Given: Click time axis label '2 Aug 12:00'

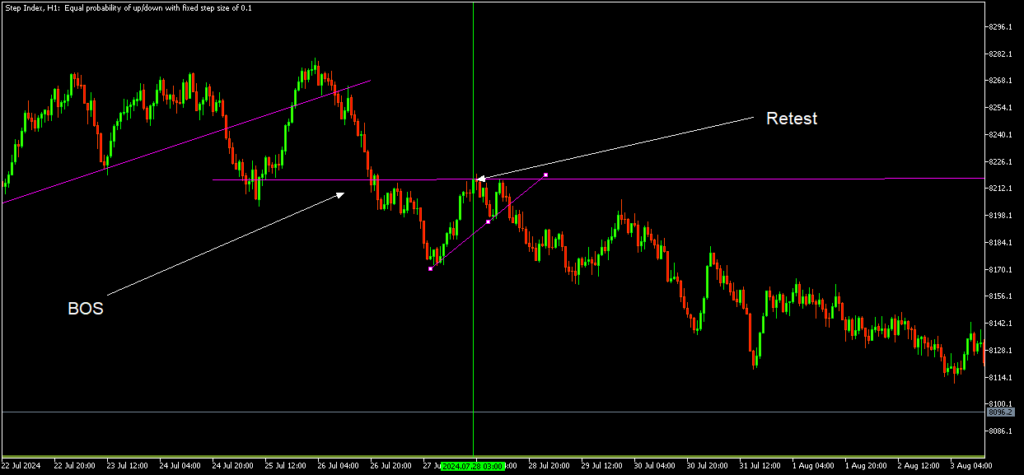Looking at the screenshot, I should 920,467.
